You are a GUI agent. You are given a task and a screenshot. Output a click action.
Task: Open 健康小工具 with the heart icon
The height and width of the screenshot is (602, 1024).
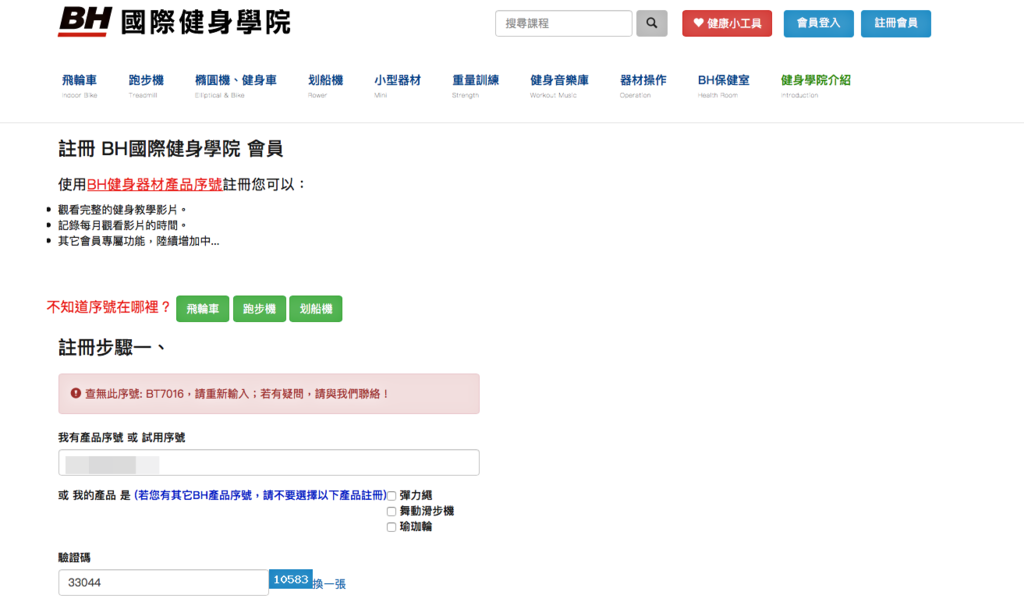click(x=727, y=24)
